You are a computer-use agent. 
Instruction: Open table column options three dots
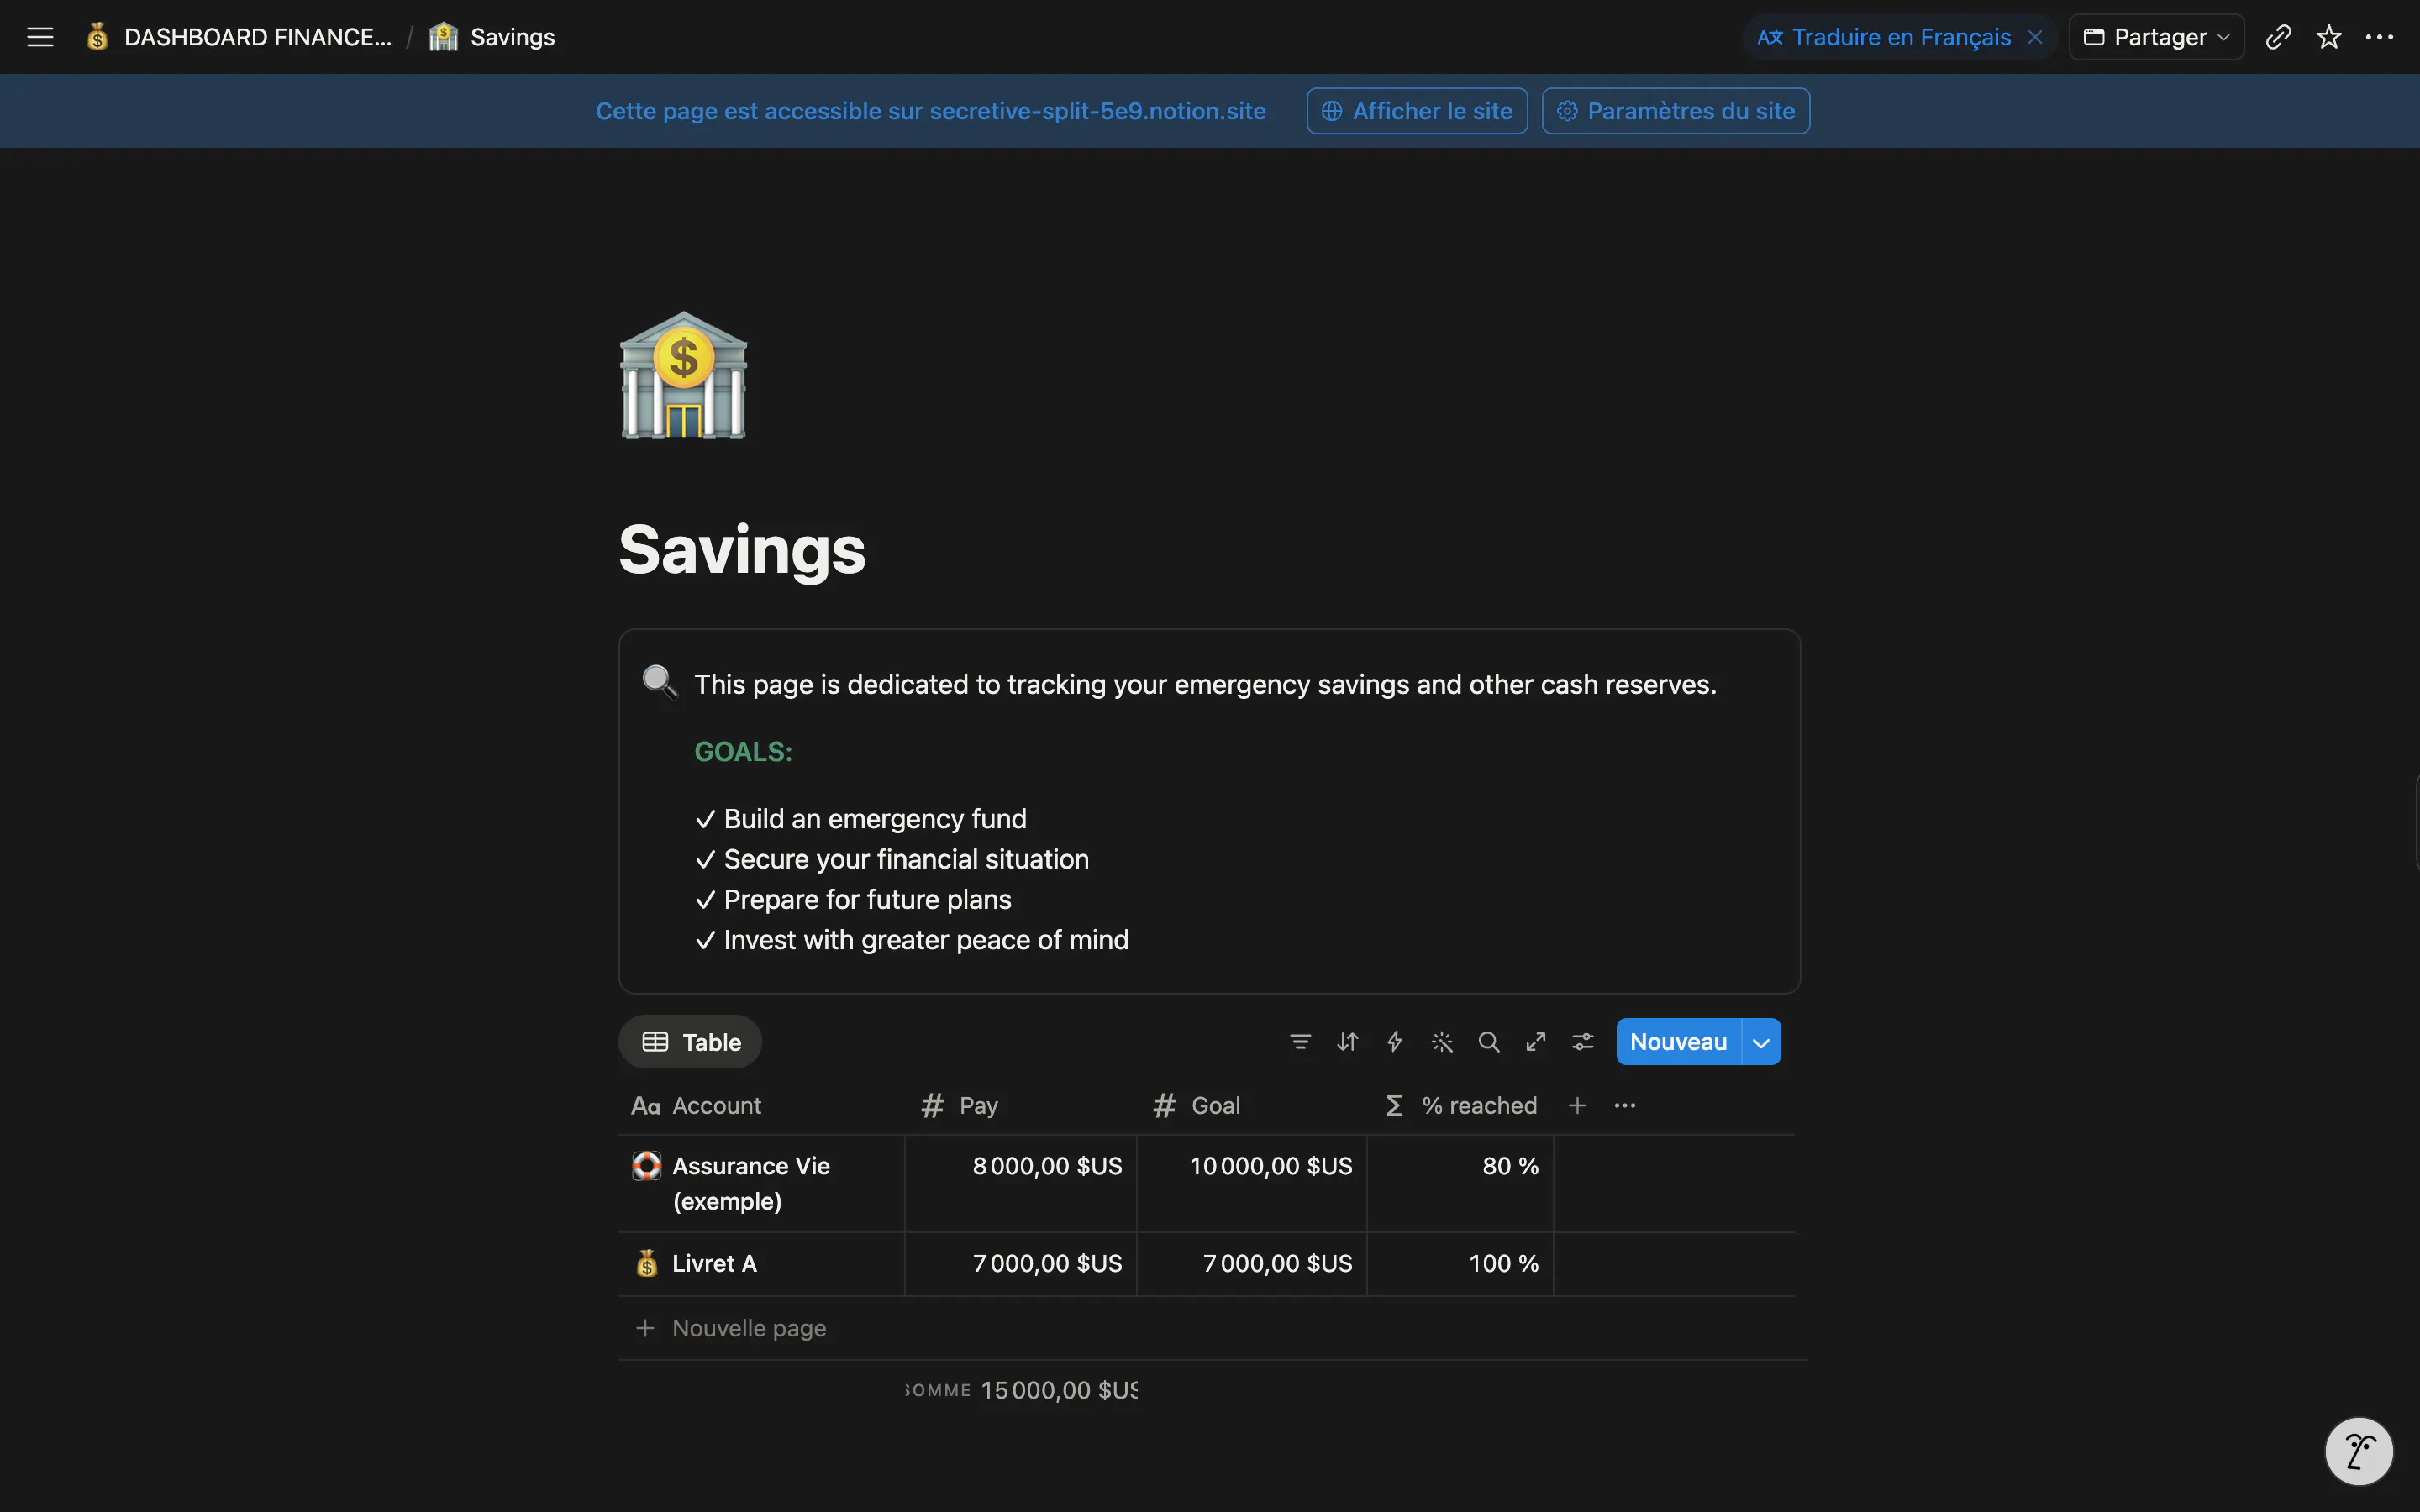(x=1625, y=1106)
